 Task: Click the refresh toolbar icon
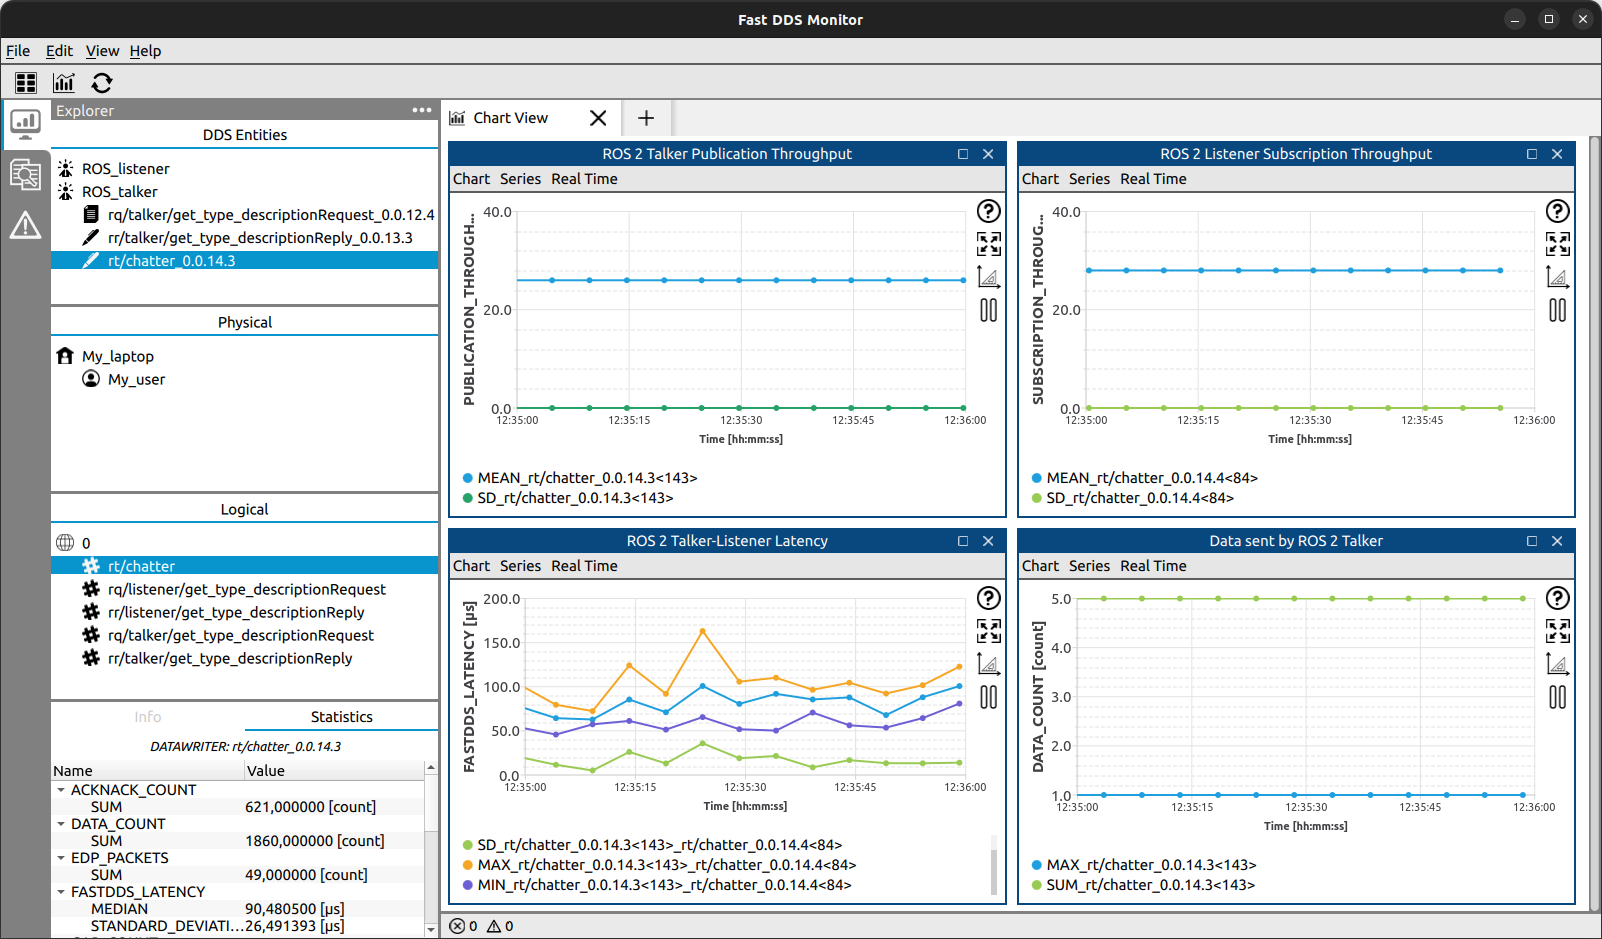coord(102,83)
